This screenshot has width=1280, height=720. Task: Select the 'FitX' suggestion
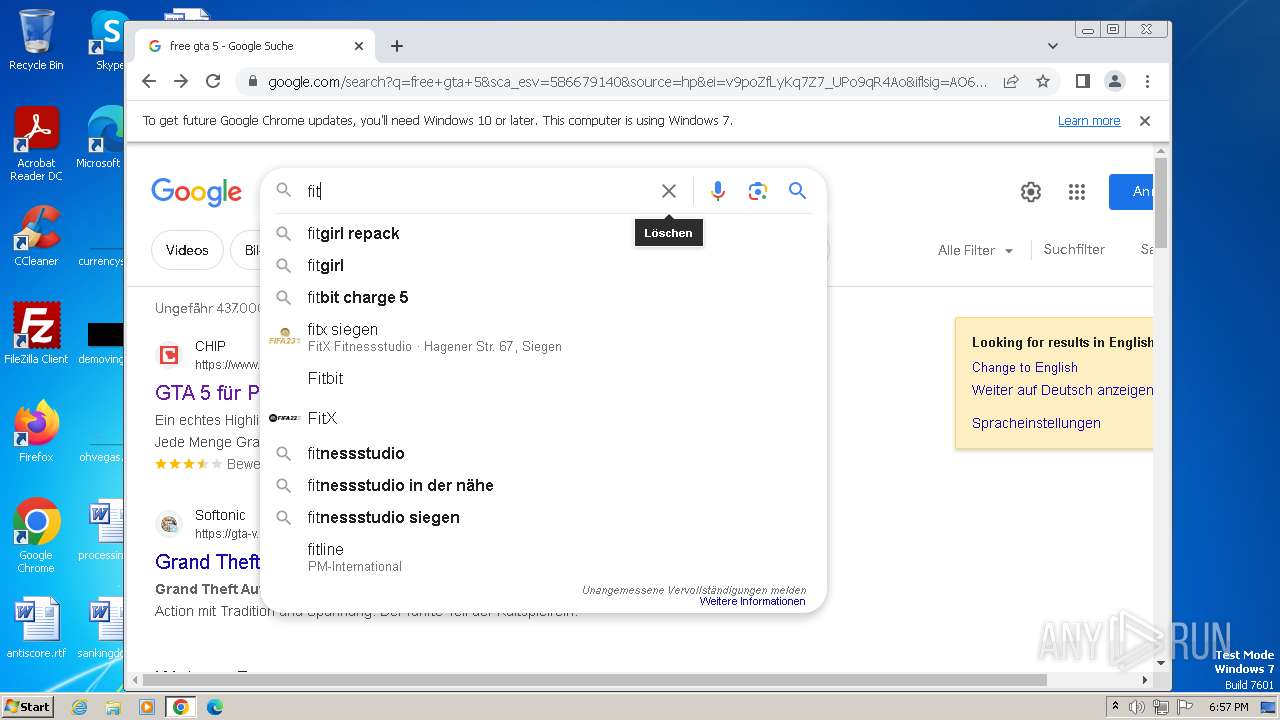point(543,418)
